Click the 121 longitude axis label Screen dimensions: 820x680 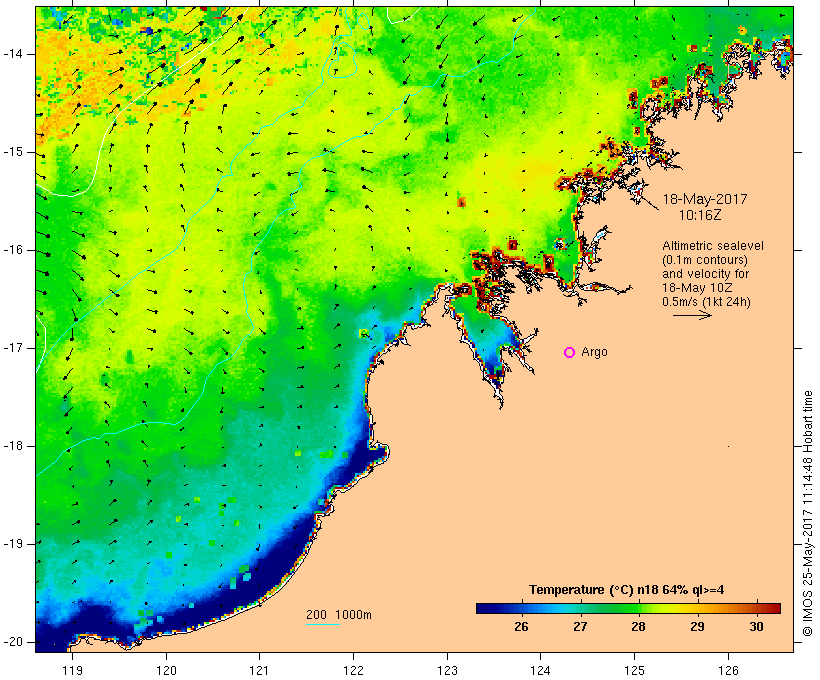click(x=259, y=670)
